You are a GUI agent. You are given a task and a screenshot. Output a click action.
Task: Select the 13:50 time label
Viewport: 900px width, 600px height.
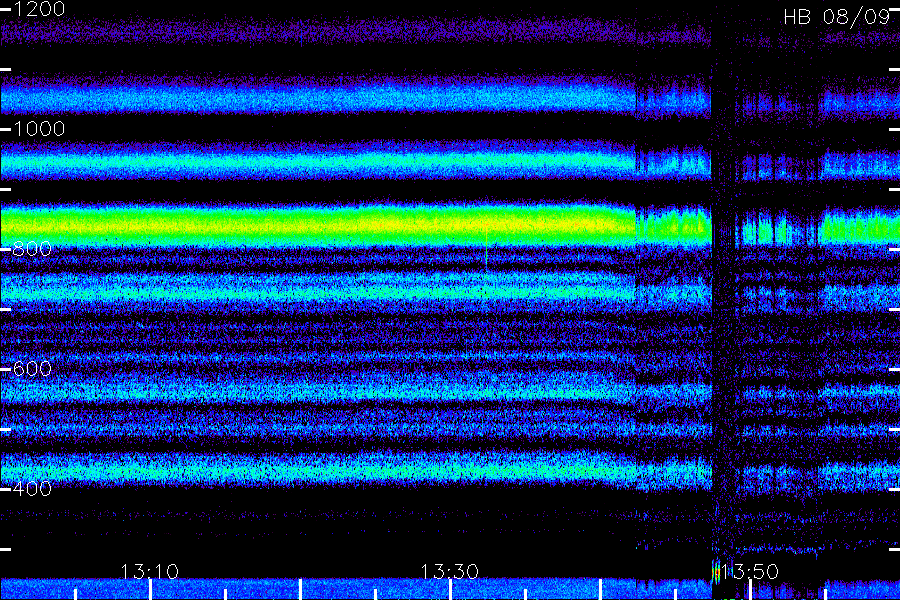pyautogui.click(x=750, y=571)
